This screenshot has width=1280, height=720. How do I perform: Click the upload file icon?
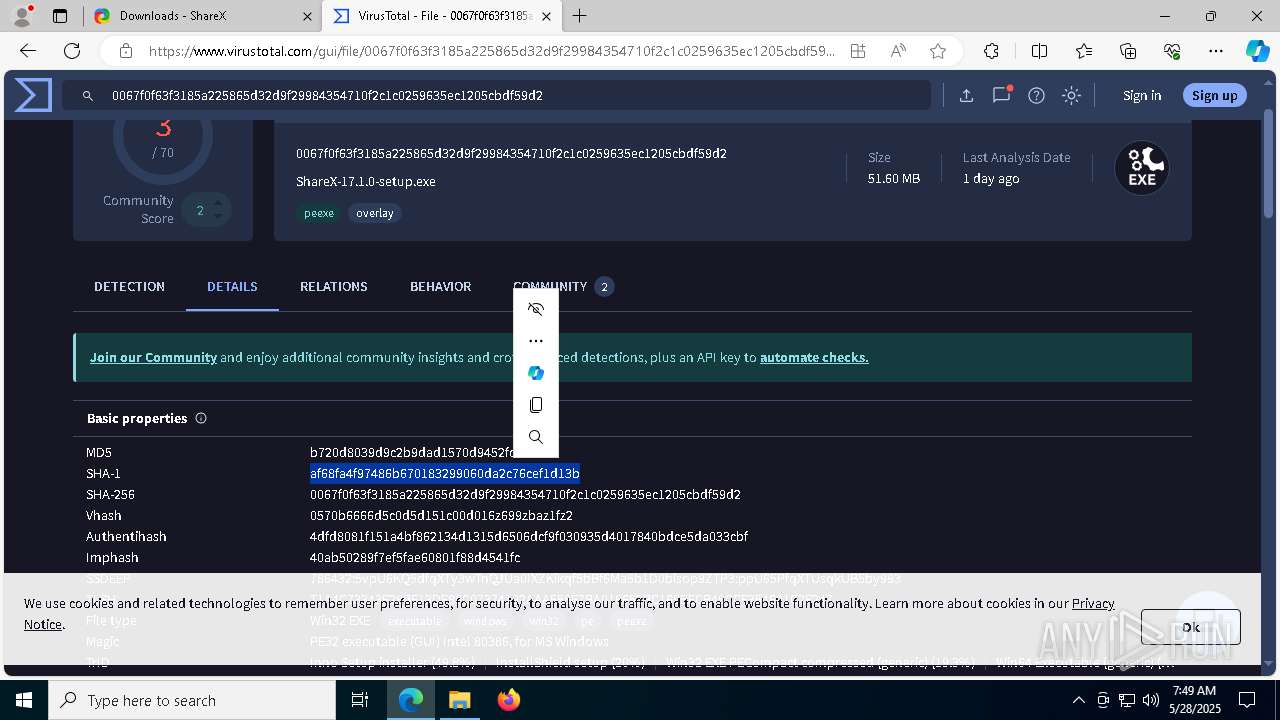coord(966,95)
